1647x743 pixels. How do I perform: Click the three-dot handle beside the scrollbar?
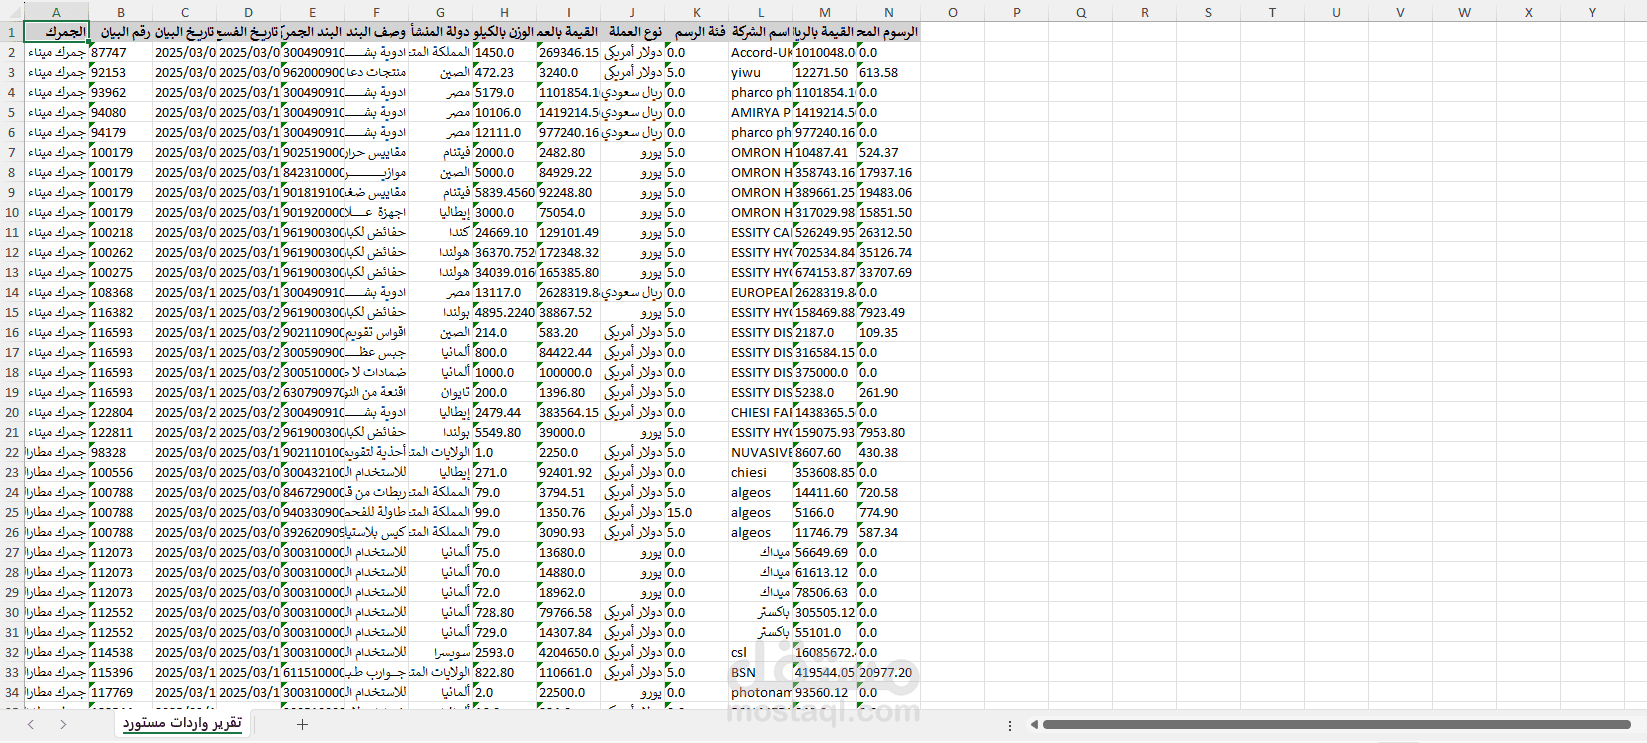click(x=1009, y=725)
